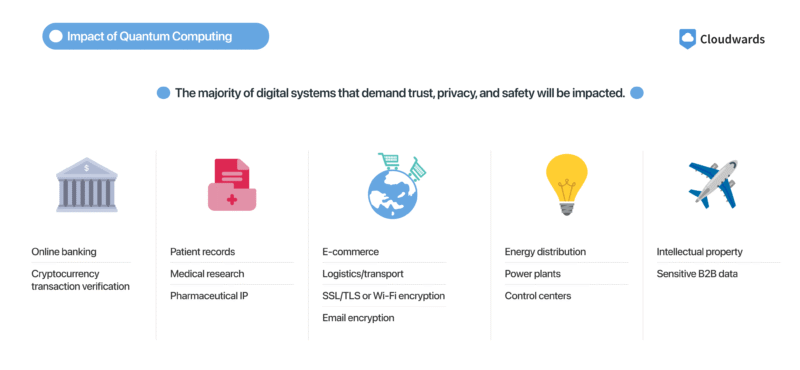Click SSL/TLS or Wi-Fi encryption text

click(x=384, y=295)
